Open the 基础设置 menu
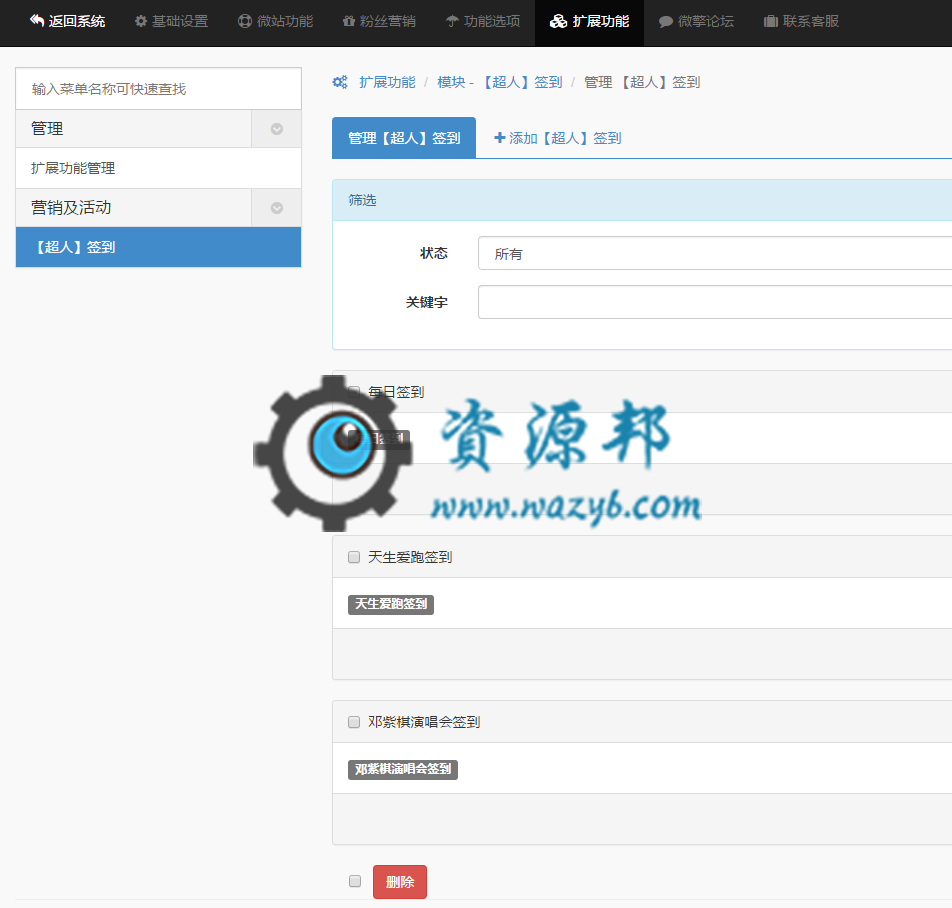Viewport: 952px width, 908px height. pos(172,22)
